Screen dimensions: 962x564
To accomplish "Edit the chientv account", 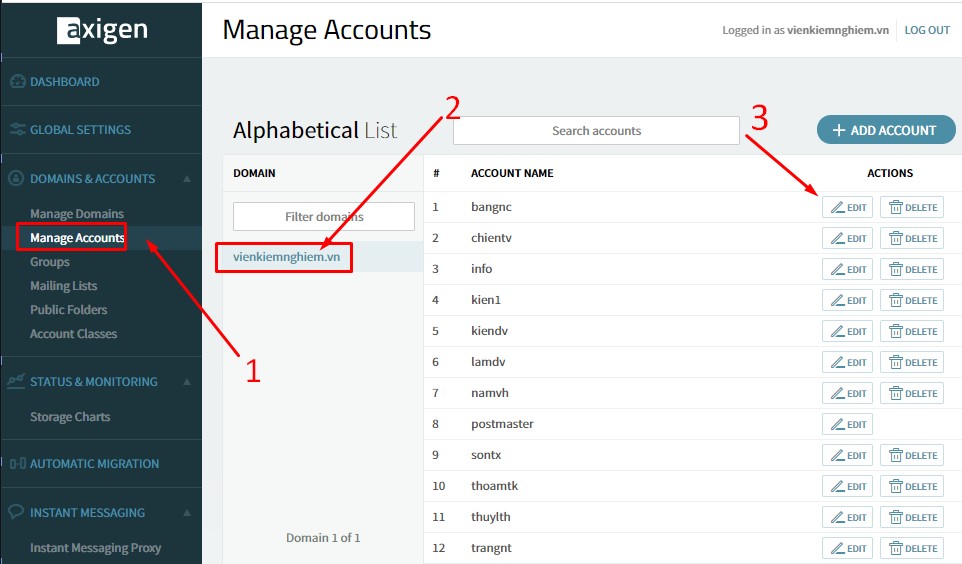I will tap(847, 238).
